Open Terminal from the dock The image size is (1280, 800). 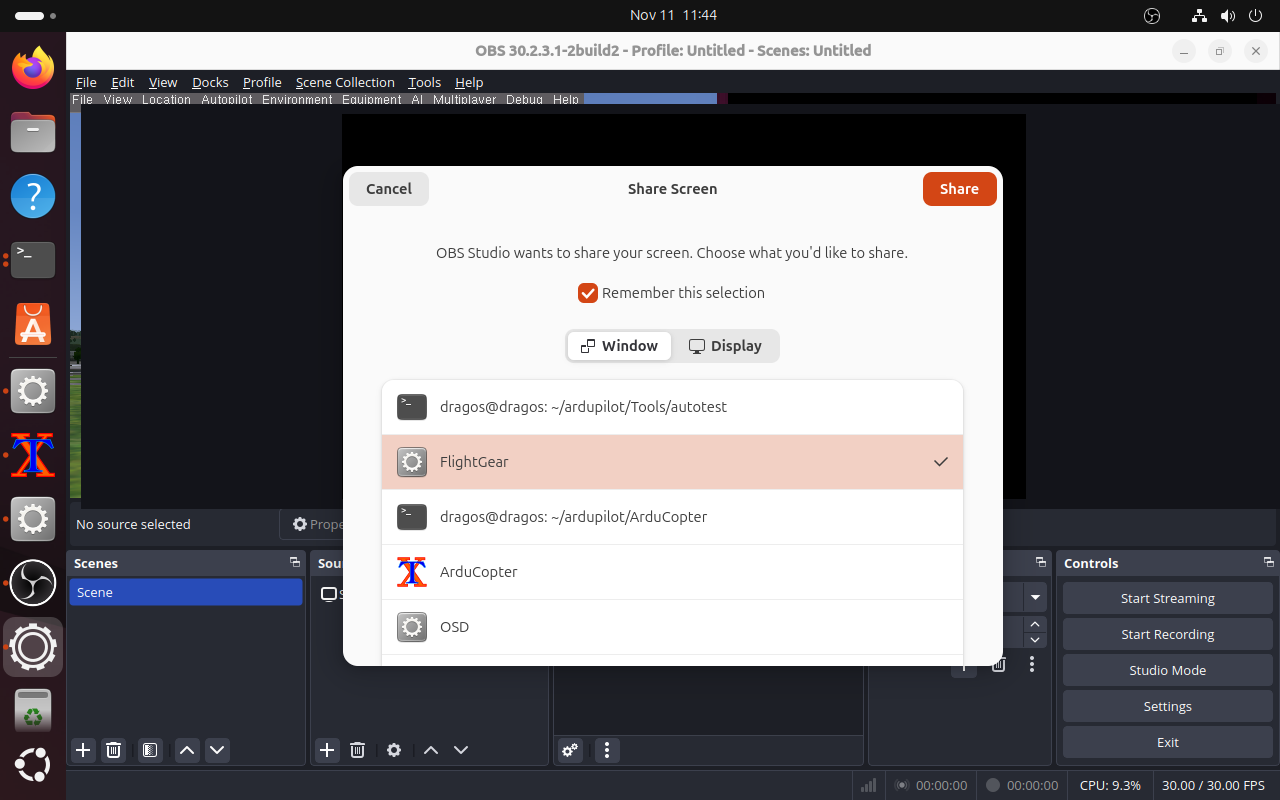coord(33,260)
